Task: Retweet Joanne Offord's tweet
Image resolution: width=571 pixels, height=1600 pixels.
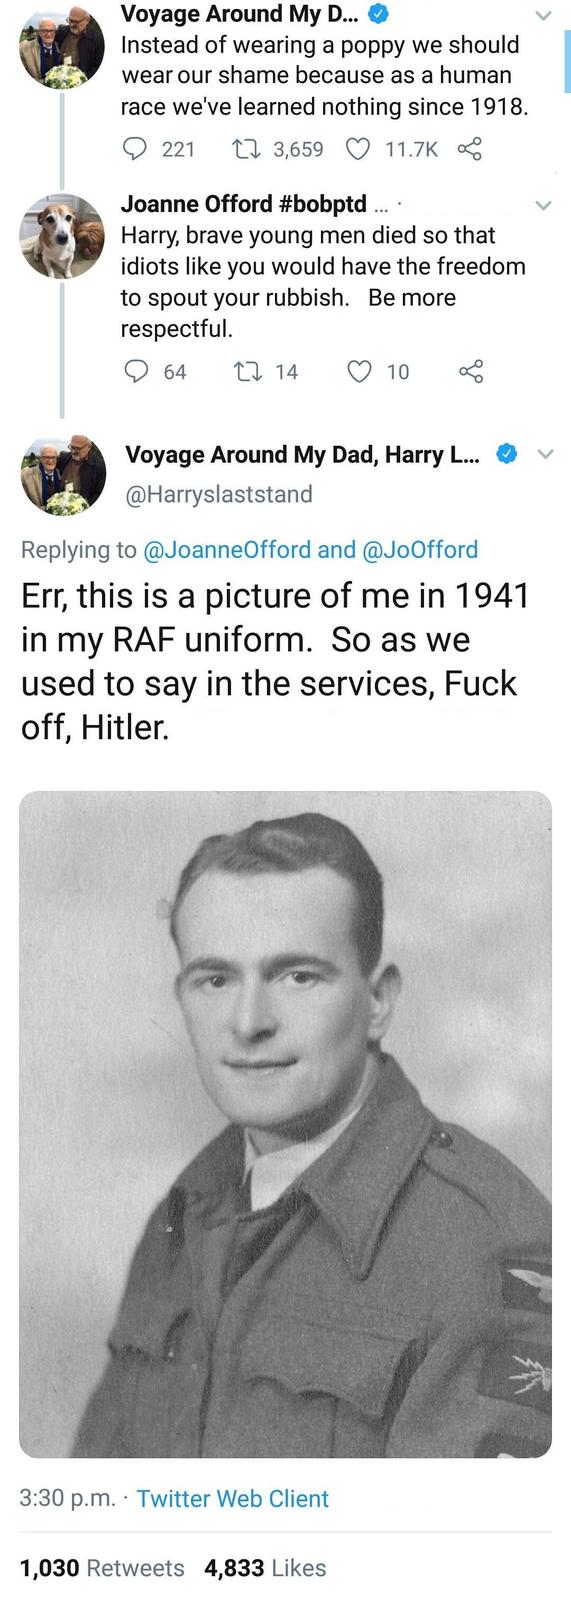Action: click(245, 372)
